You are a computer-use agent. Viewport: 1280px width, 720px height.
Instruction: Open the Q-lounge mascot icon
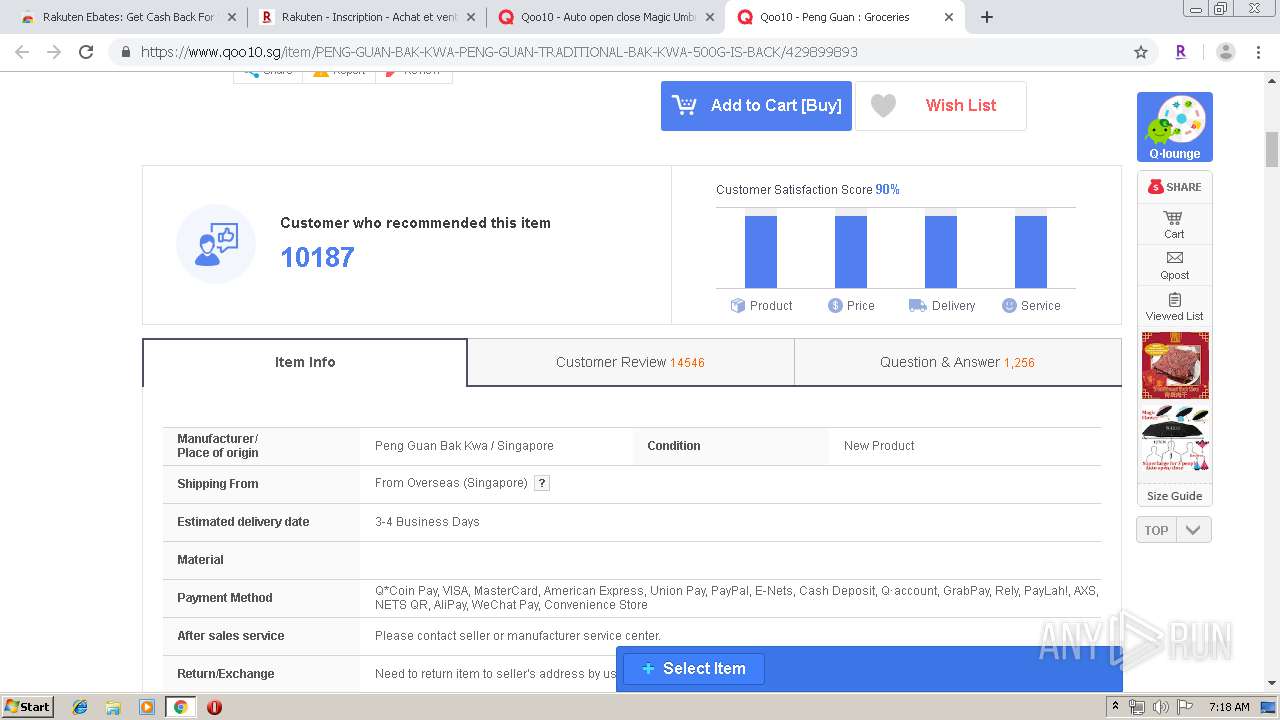(1174, 127)
